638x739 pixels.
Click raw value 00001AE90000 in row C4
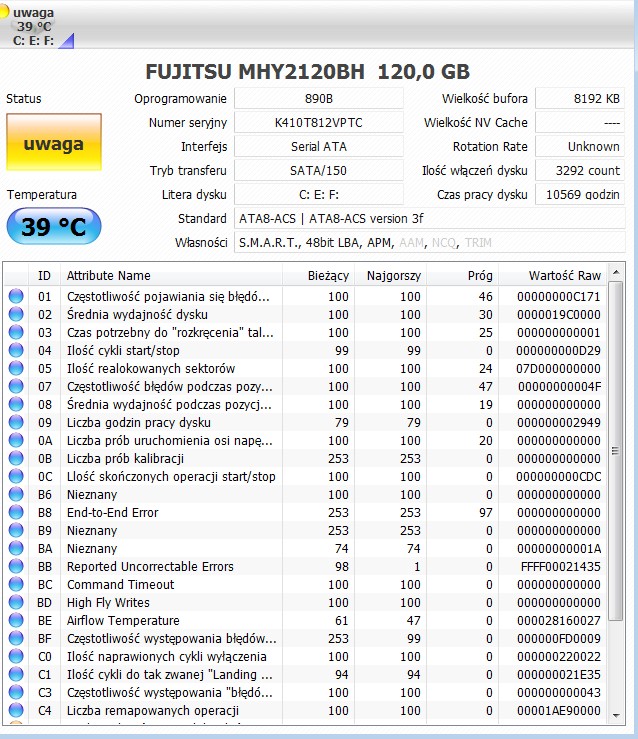click(559, 710)
